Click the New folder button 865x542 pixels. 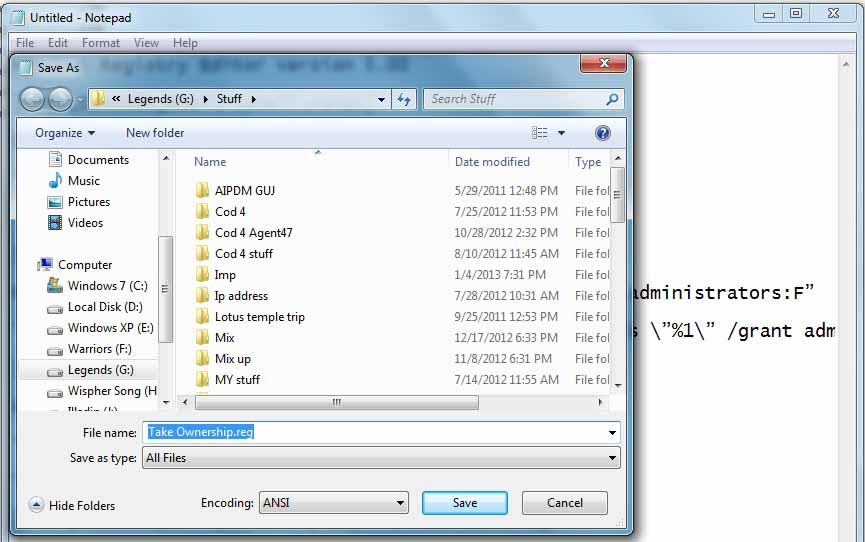(155, 133)
